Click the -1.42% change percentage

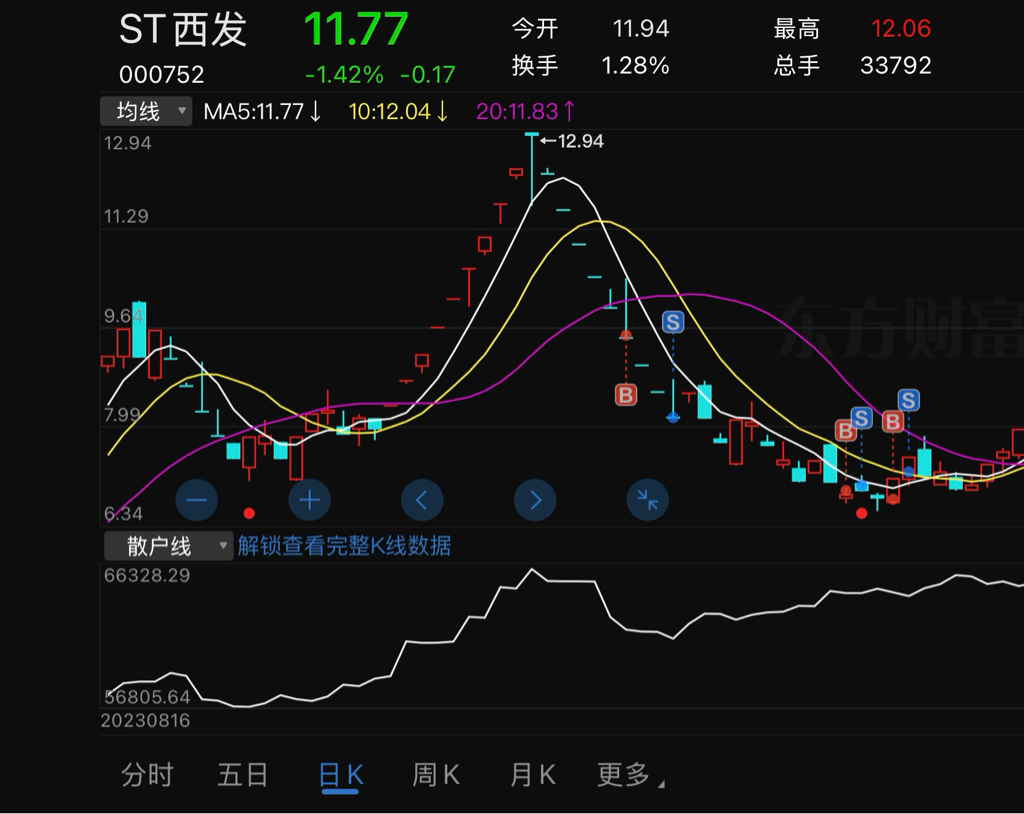(344, 74)
